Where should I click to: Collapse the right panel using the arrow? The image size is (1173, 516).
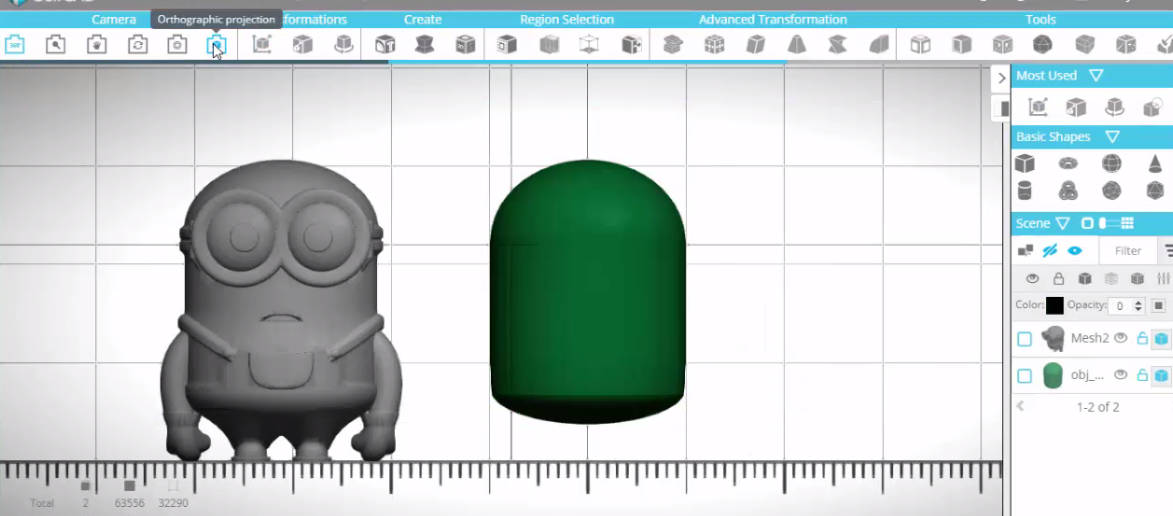[x=1001, y=78]
